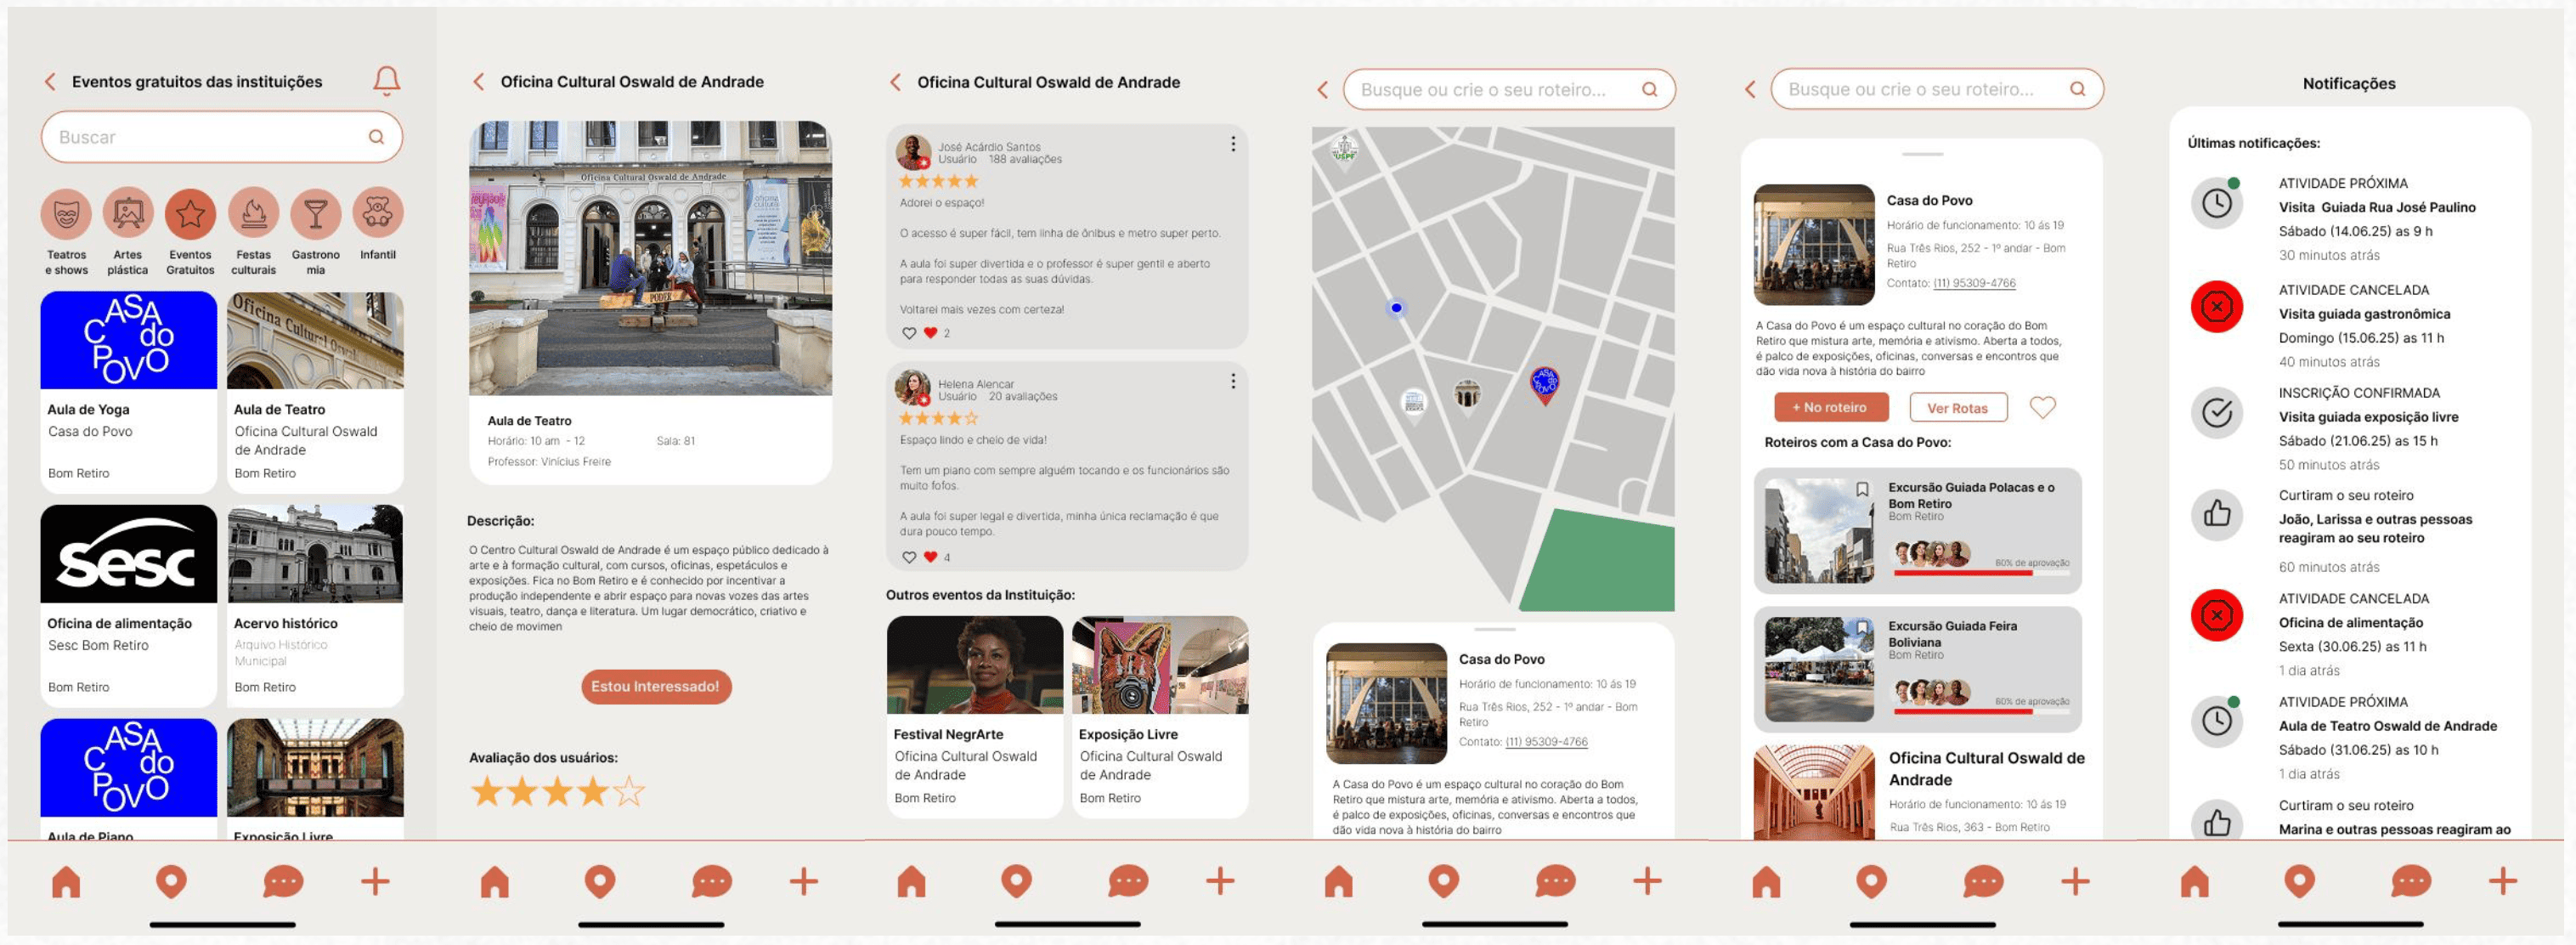This screenshot has height=945, width=2576.
Task: Open the Festas culturais category icon
Action: point(253,214)
